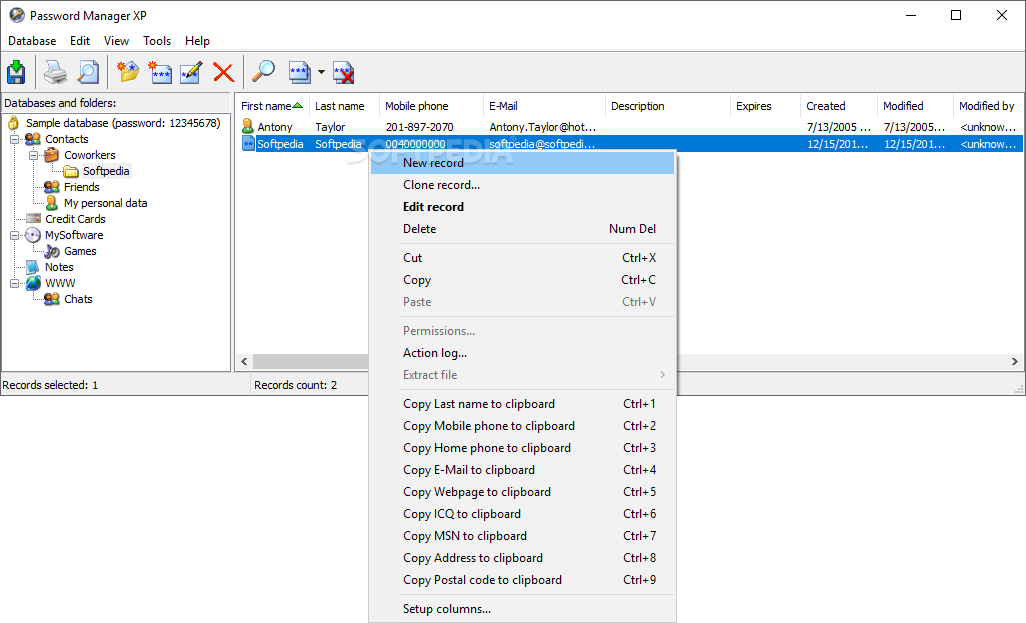
Task: Click the Softpedia folder icon in the tree
Action: 71,171
